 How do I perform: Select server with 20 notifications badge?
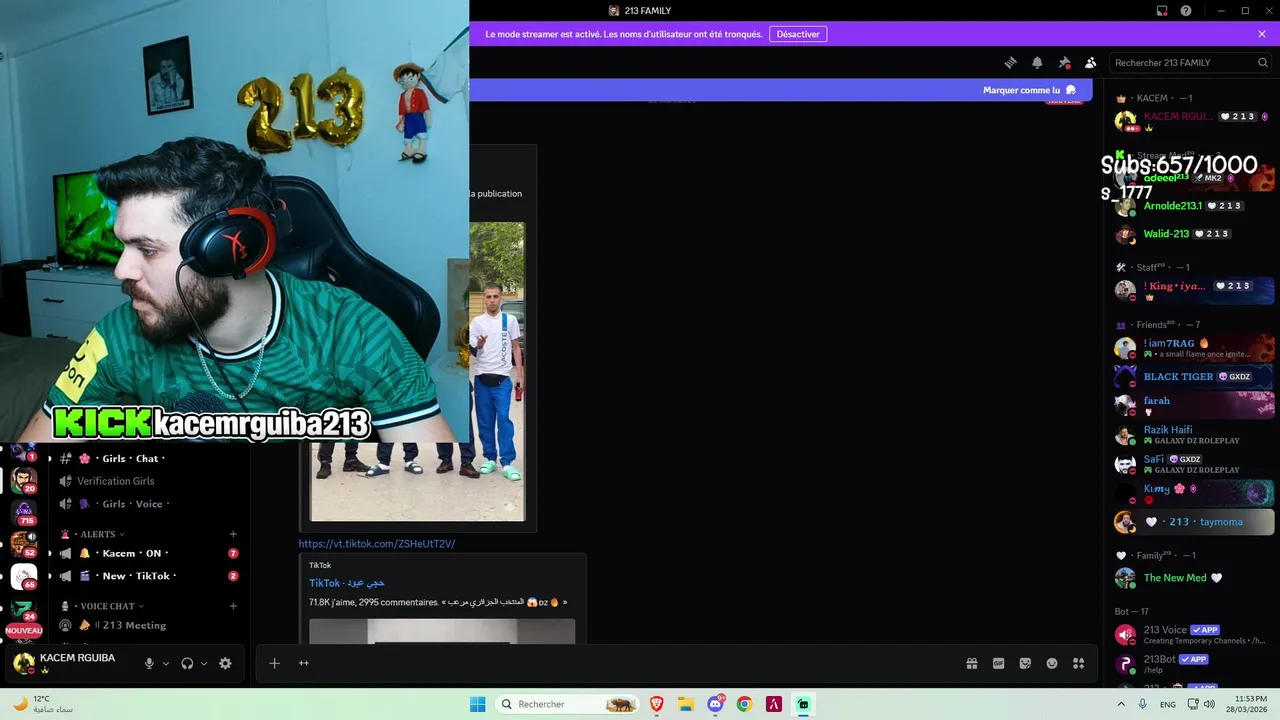tap(24, 480)
